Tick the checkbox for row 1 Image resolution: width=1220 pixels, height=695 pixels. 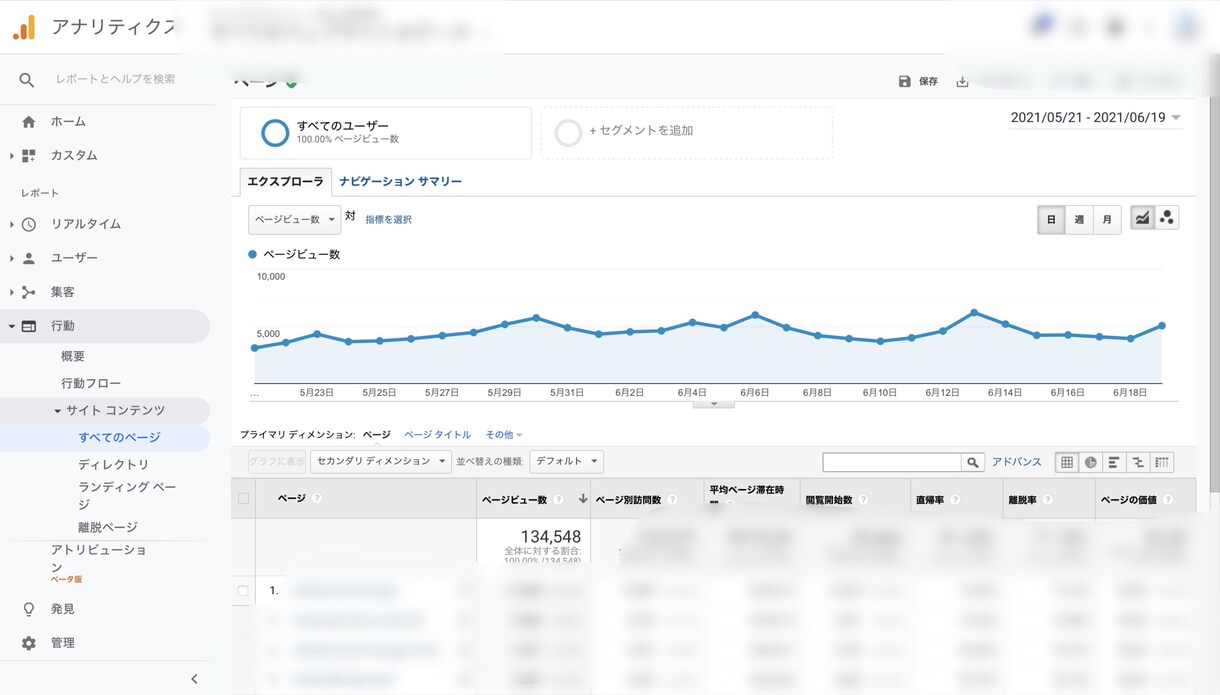[x=243, y=591]
